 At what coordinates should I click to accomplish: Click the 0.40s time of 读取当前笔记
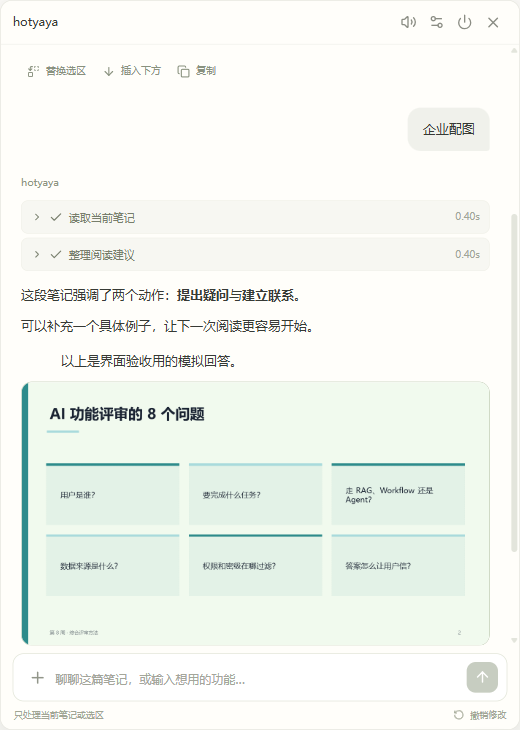tap(467, 216)
